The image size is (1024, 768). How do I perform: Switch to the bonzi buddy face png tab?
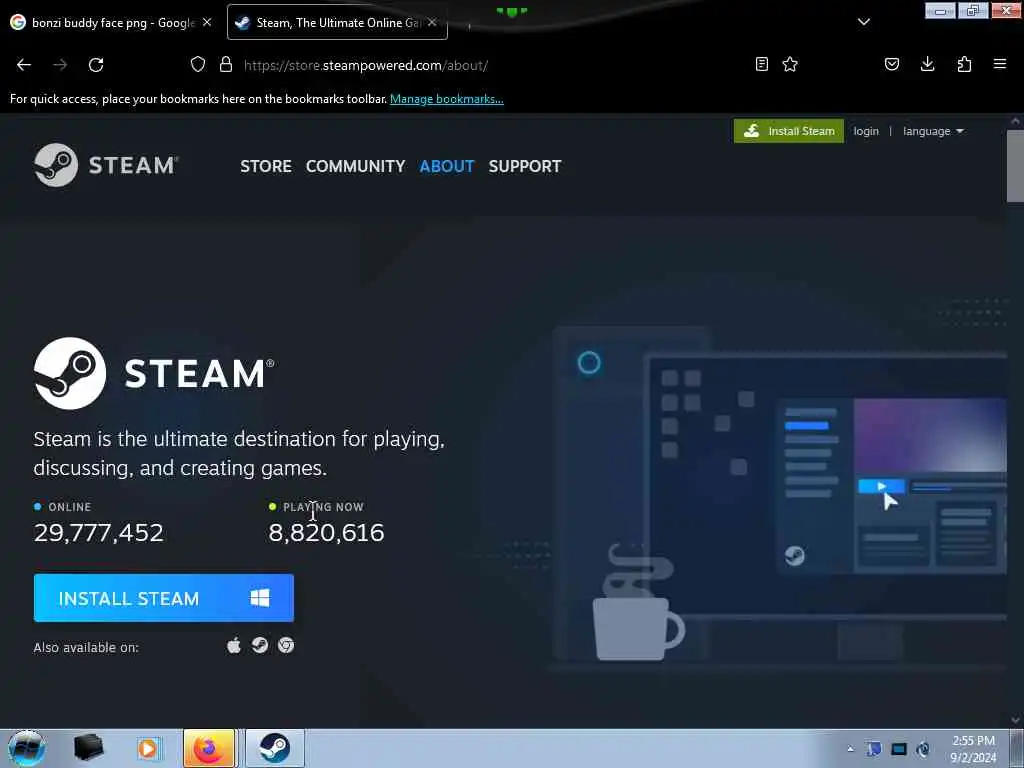pyautogui.click(x=113, y=22)
